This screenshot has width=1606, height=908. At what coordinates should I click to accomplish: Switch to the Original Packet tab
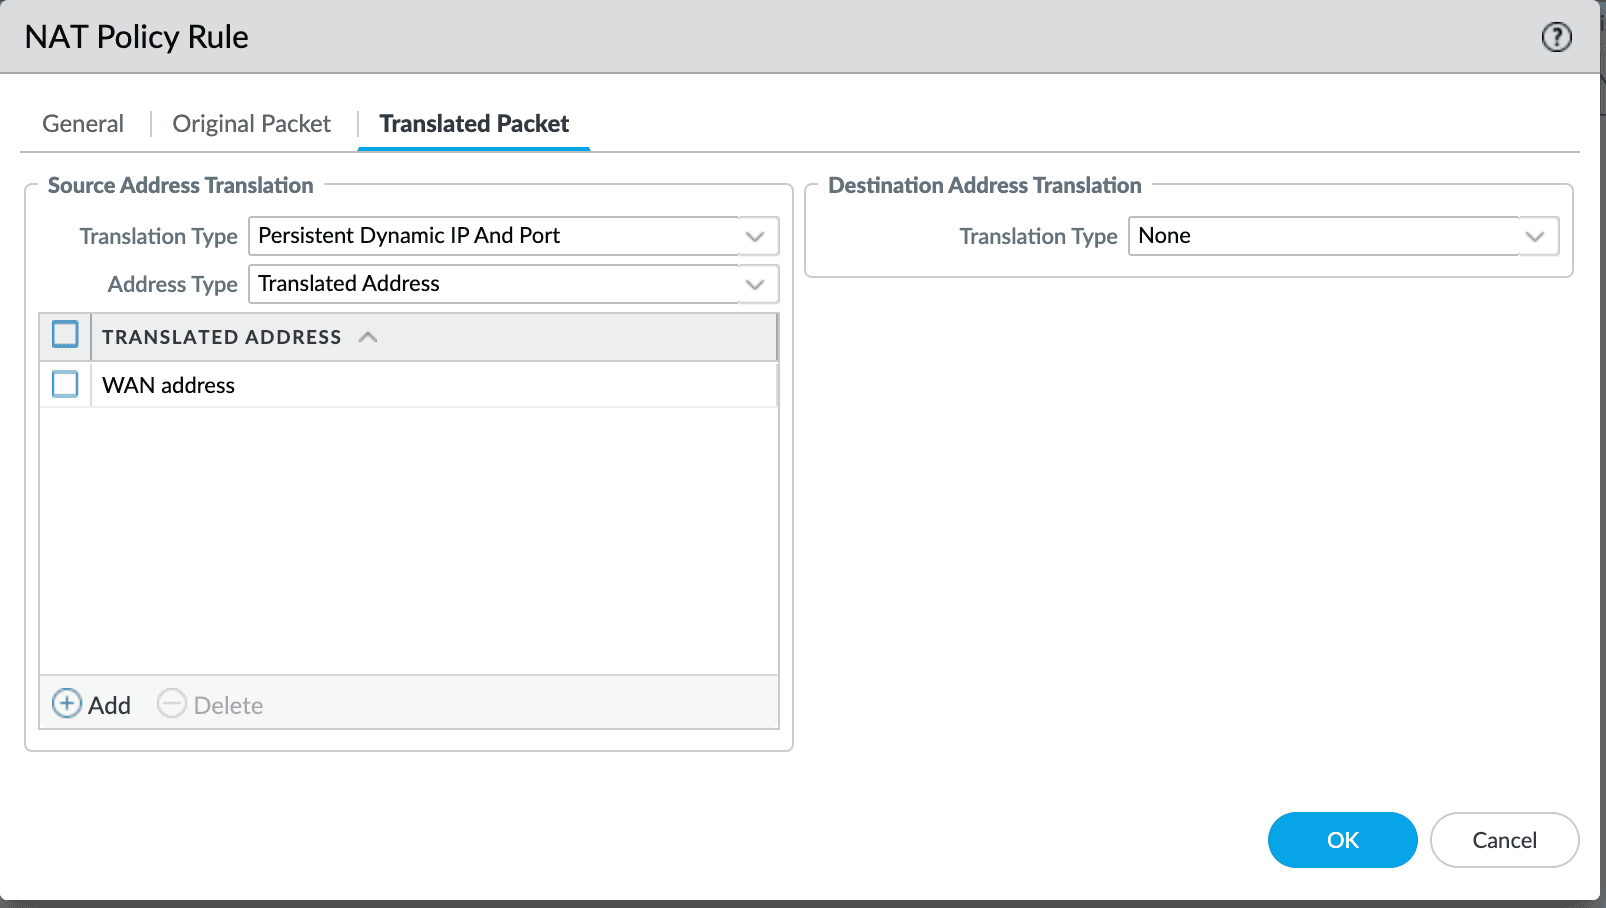coord(251,123)
